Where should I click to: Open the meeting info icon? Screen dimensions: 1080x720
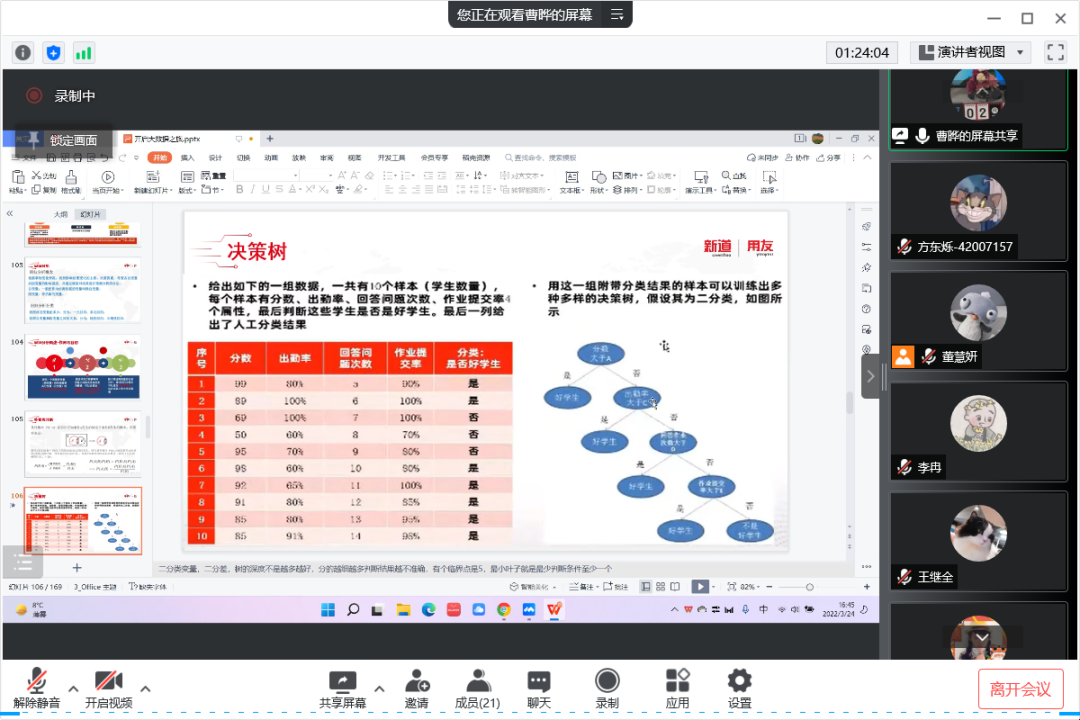pyautogui.click(x=23, y=52)
